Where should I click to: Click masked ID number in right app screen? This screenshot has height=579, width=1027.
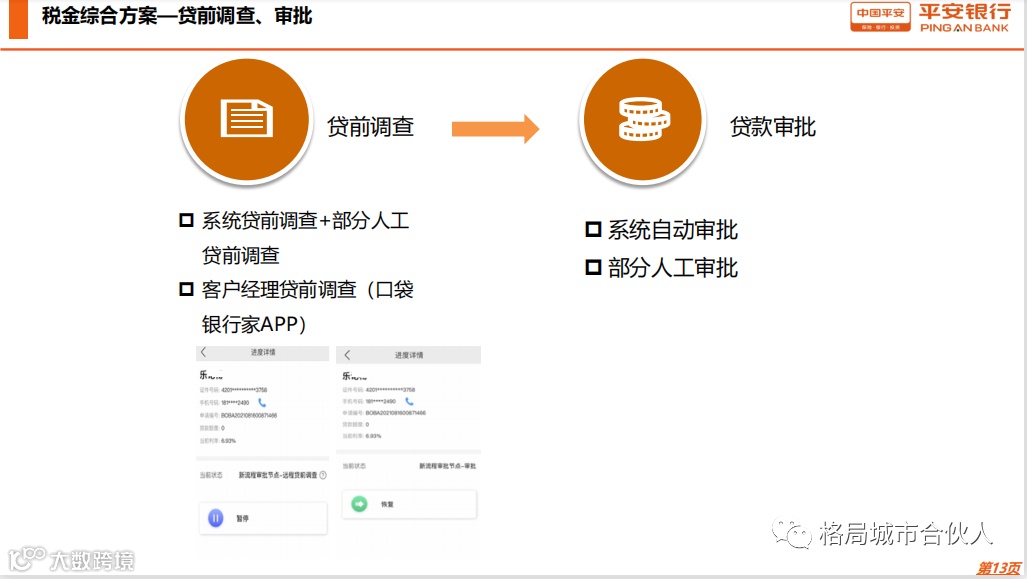point(390,390)
